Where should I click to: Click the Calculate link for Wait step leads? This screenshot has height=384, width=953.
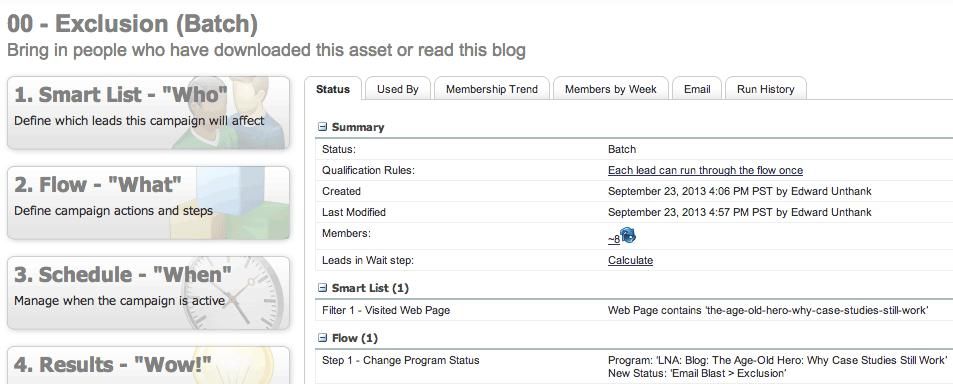pyautogui.click(x=630, y=260)
